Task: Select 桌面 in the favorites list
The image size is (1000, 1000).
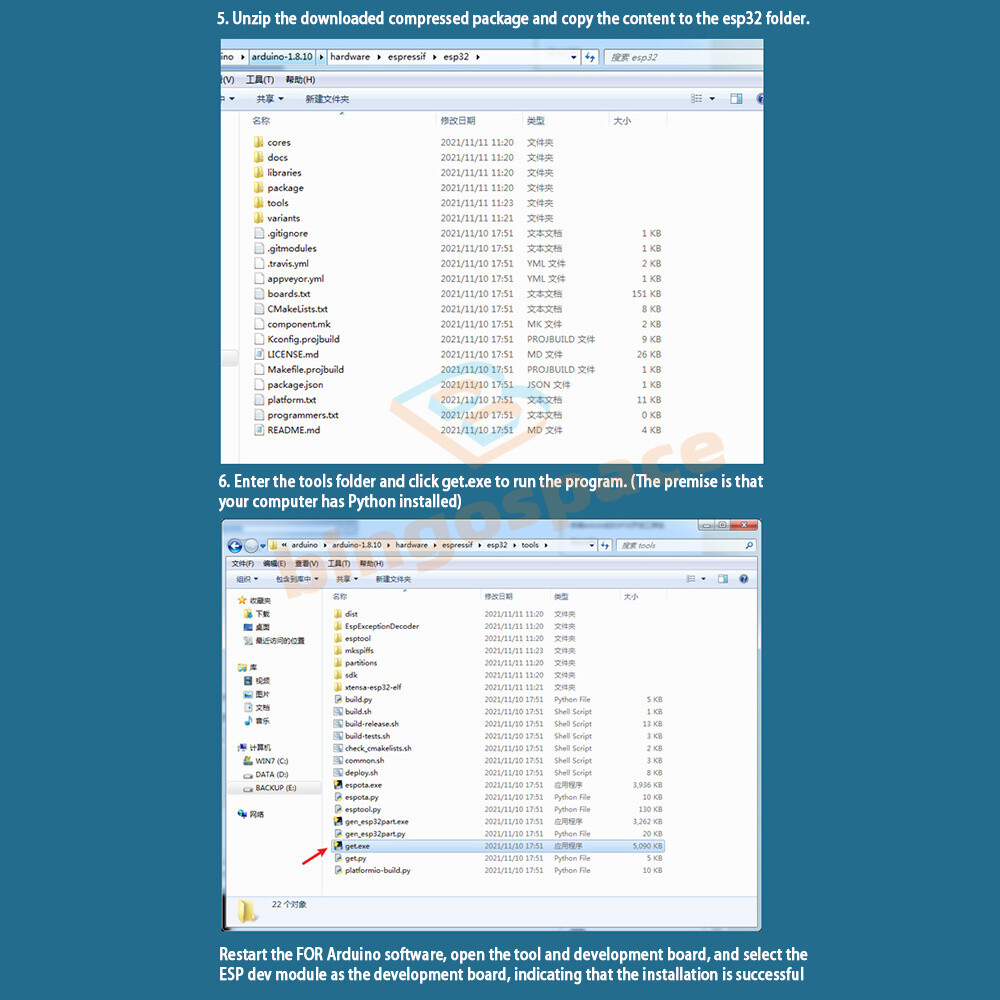Action: (x=262, y=628)
